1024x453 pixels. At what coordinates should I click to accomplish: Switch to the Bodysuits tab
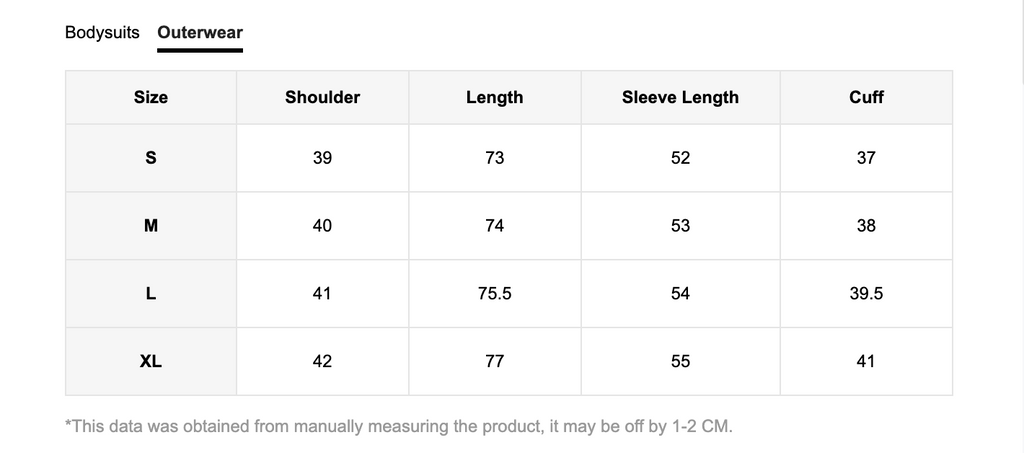(x=102, y=33)
